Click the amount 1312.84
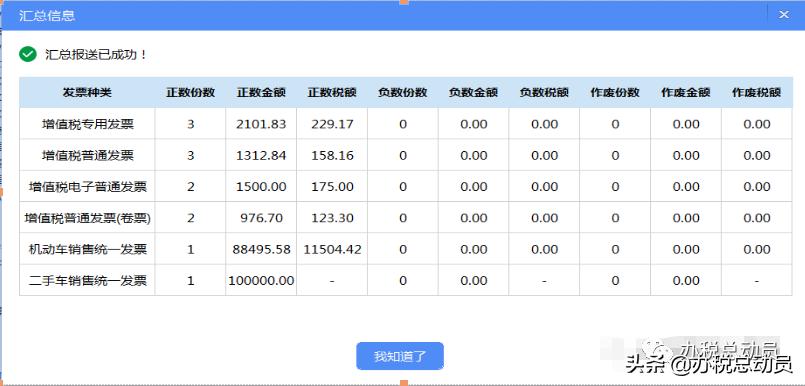Viewport: 805px width, 386px height. tap(261, 156)
